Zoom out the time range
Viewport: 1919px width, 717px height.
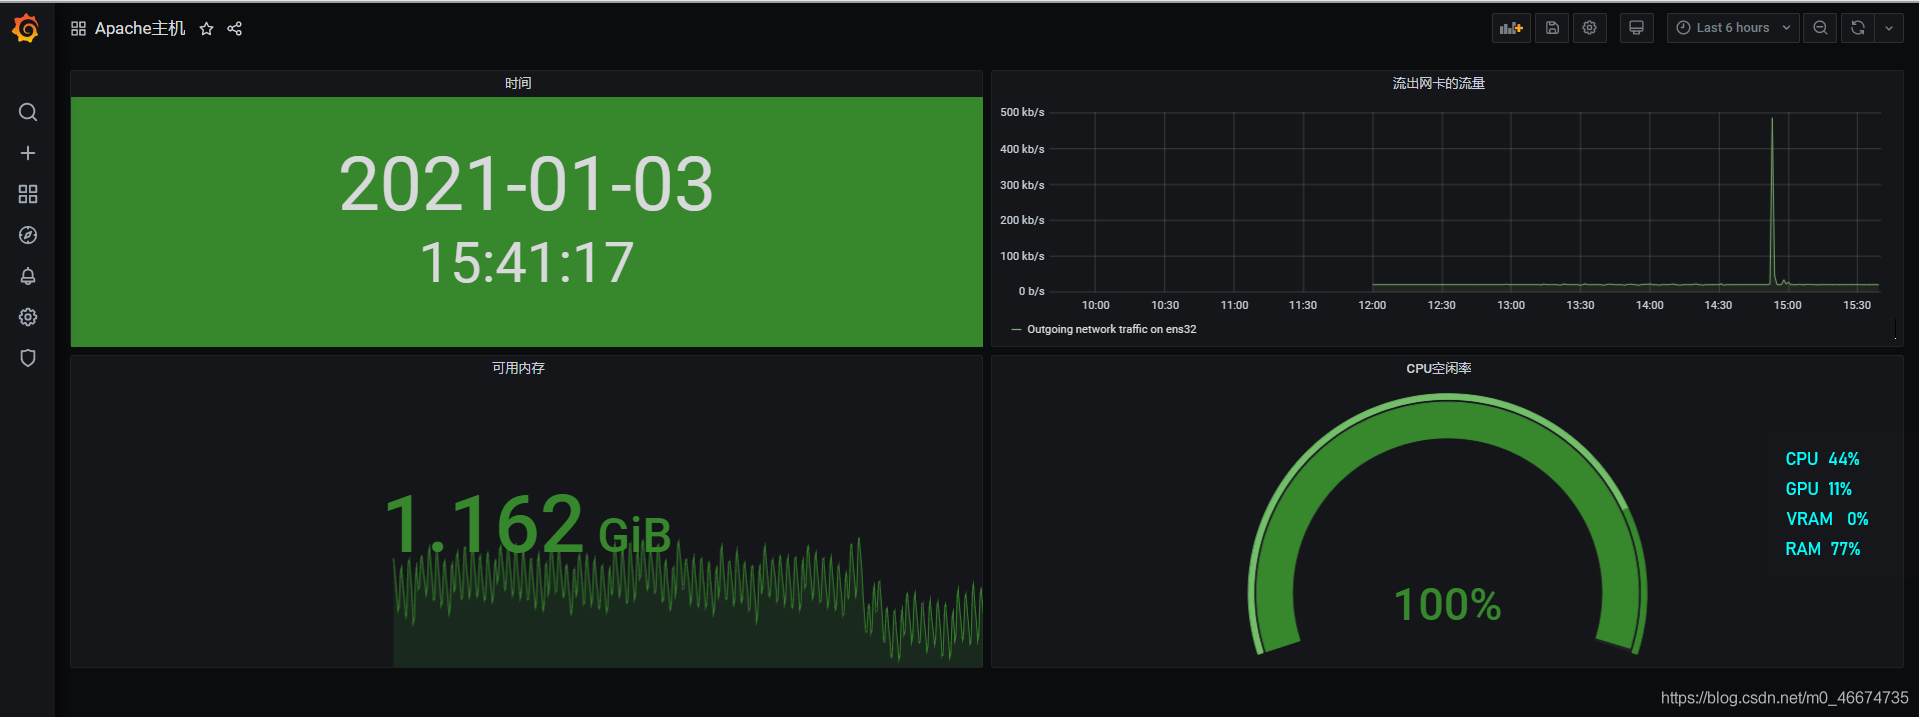click(x=1820, y=28)
